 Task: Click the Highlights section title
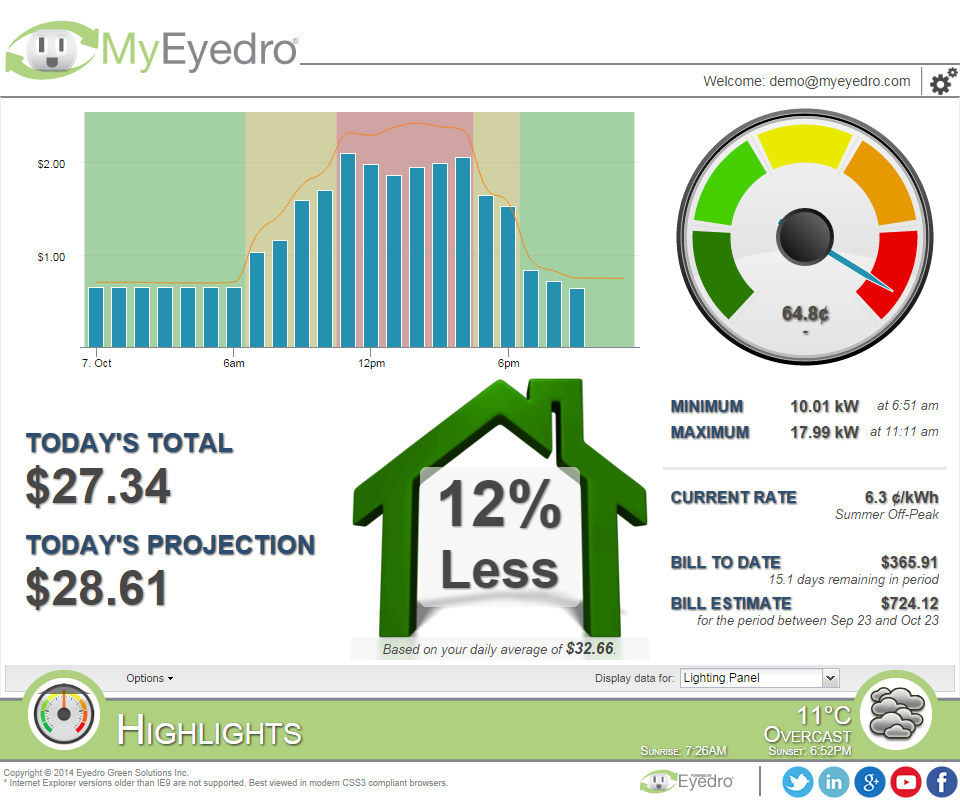coord(209,731)
